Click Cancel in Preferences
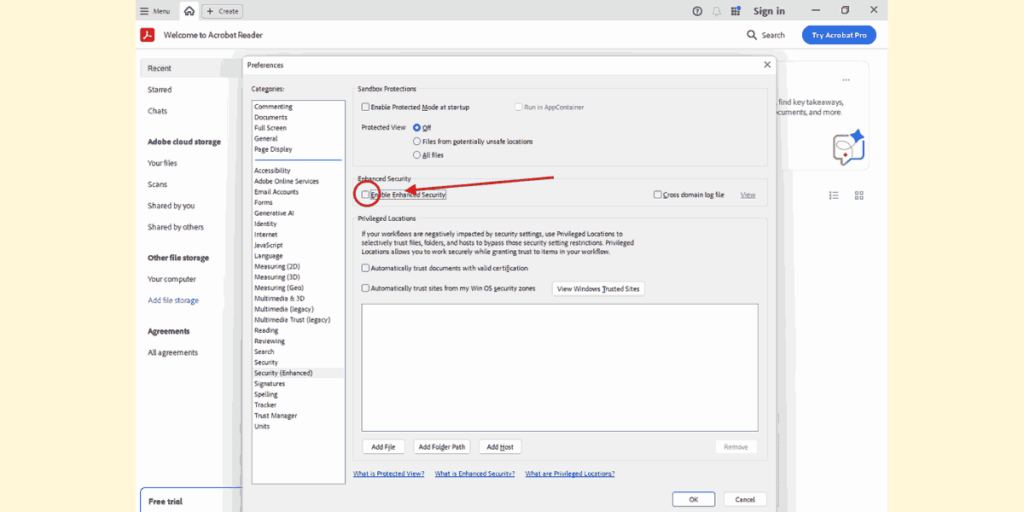The image size is (1024, 512). [x=745, y=499]
